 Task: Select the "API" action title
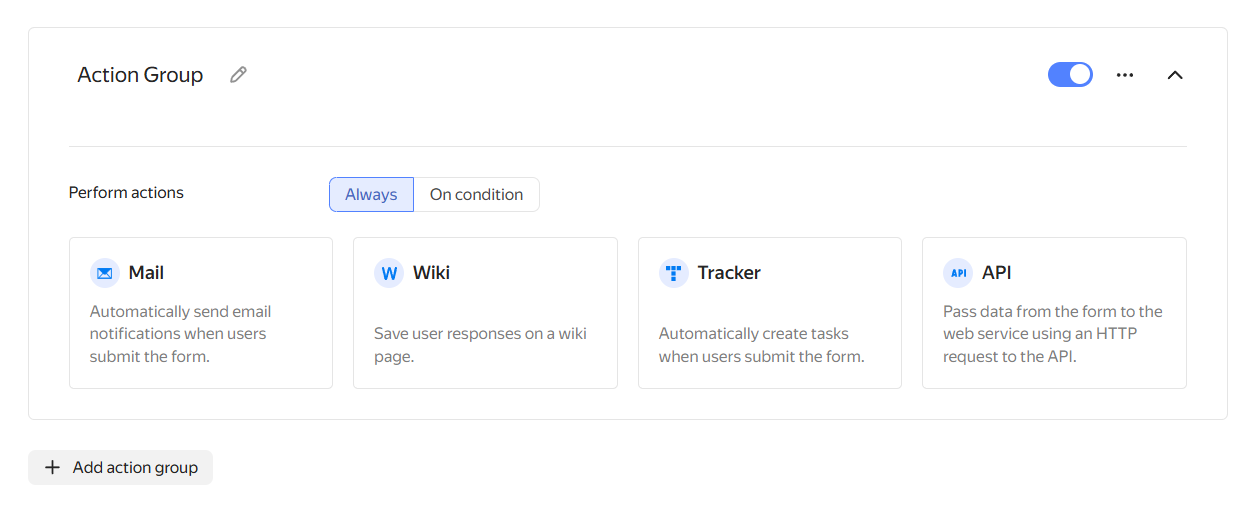[x=997, y=273]
